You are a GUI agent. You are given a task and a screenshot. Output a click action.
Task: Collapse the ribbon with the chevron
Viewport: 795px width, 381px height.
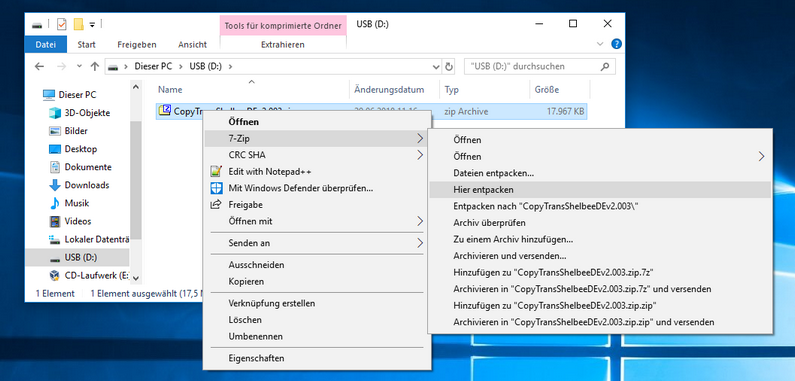[x=601, y=44]
